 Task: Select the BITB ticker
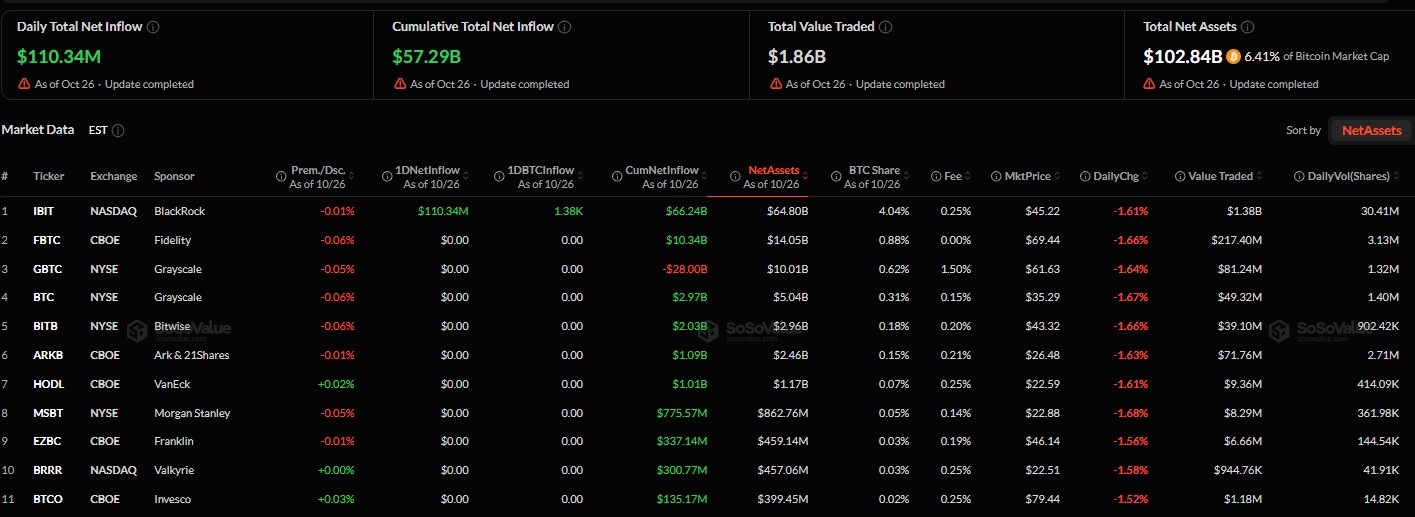(x=44, y=326)
